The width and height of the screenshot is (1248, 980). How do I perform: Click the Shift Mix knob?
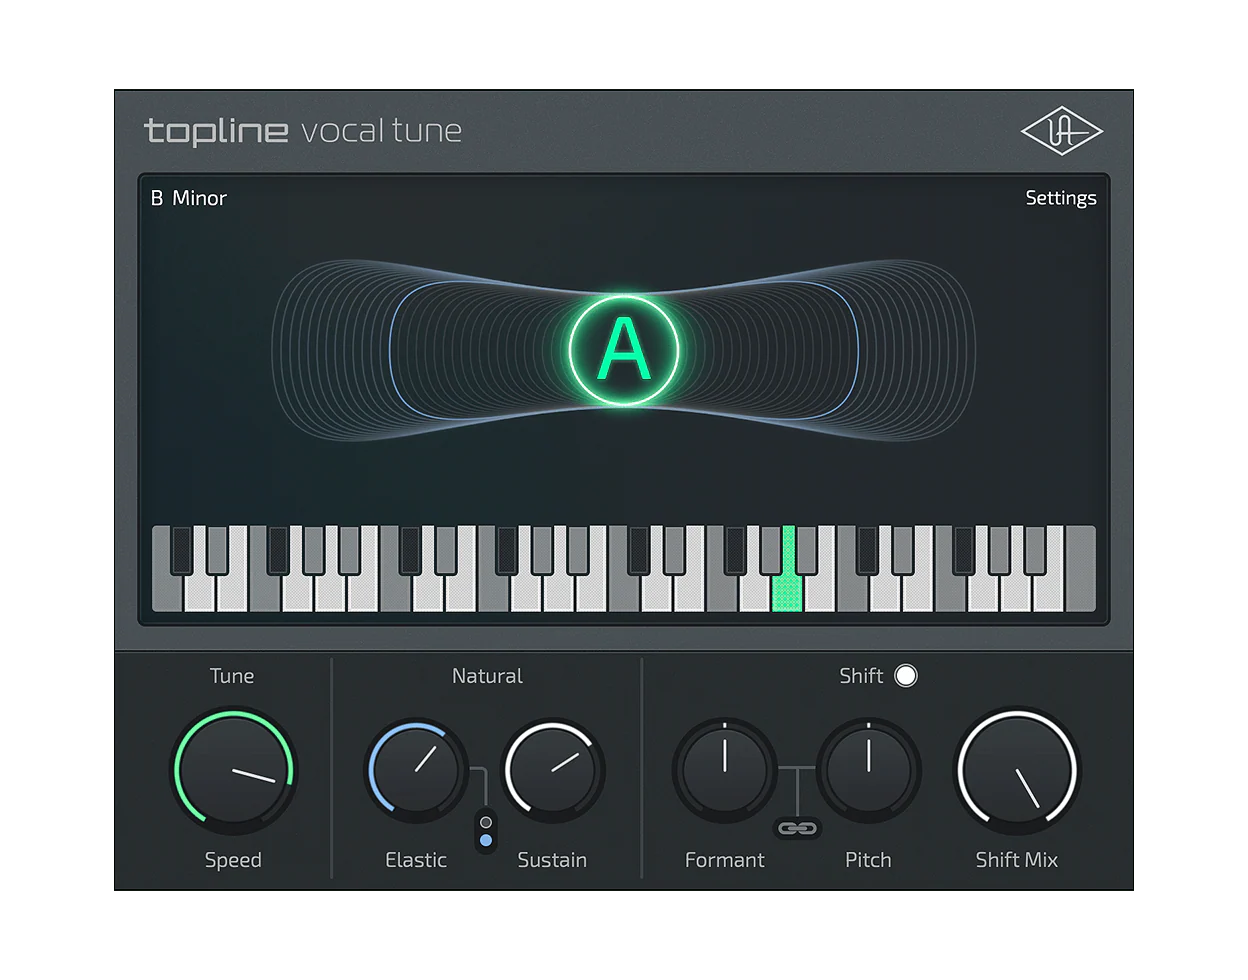coord(1017,770)
